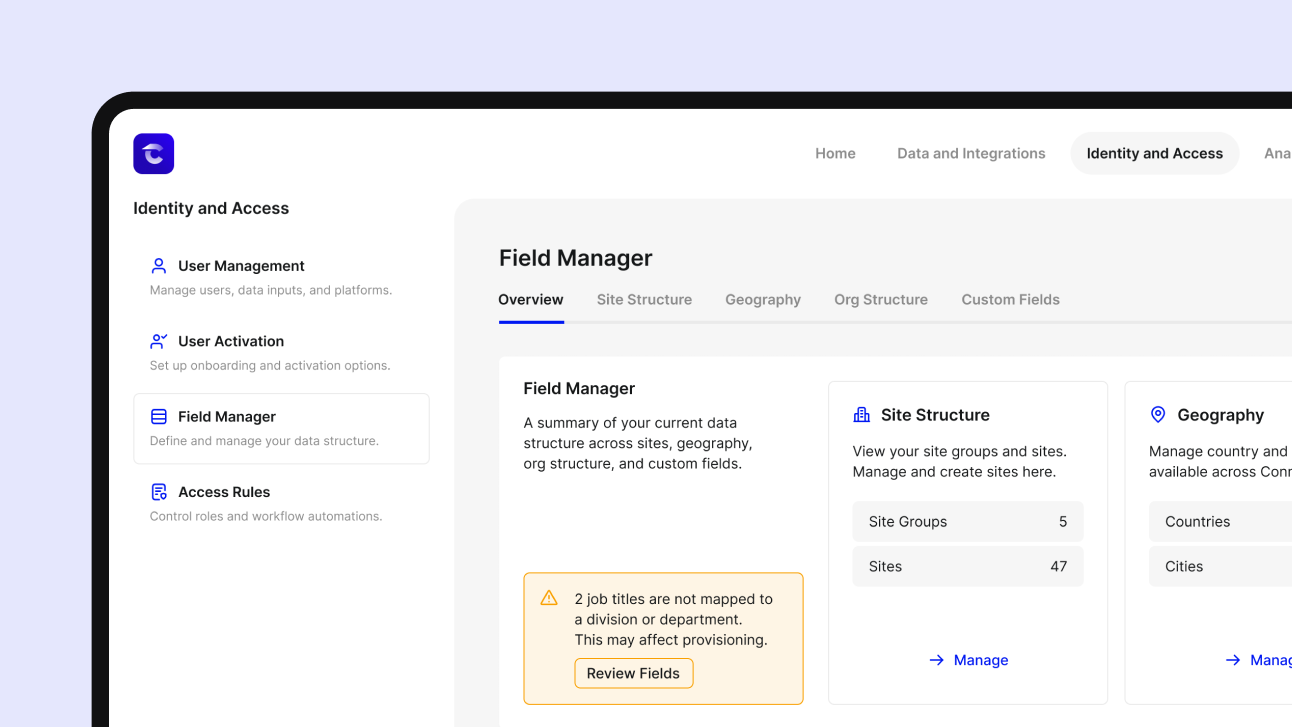Click the Review Fields button
Screen dimensions: 1292x727
pyautogui.click(x=633, y=673)
